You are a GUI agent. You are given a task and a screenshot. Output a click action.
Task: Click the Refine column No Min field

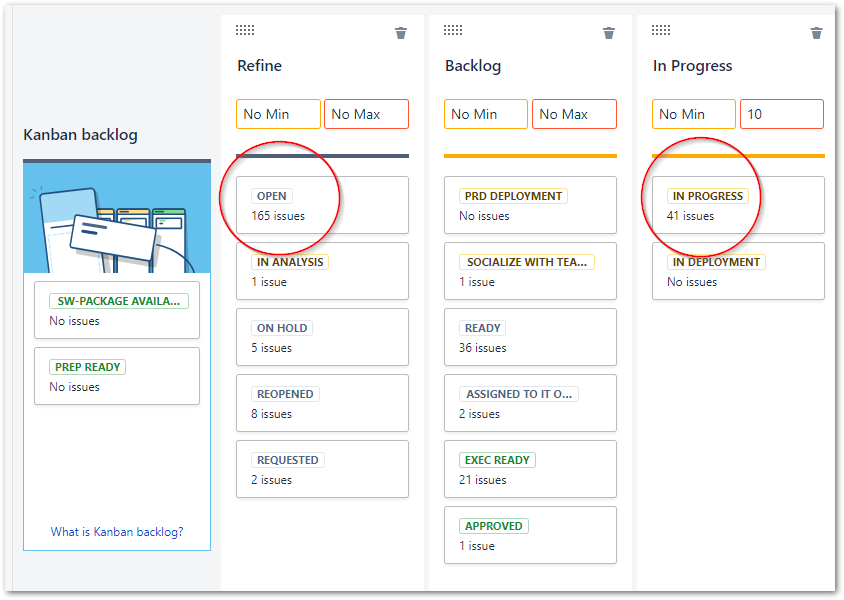(x=278, y=114)
